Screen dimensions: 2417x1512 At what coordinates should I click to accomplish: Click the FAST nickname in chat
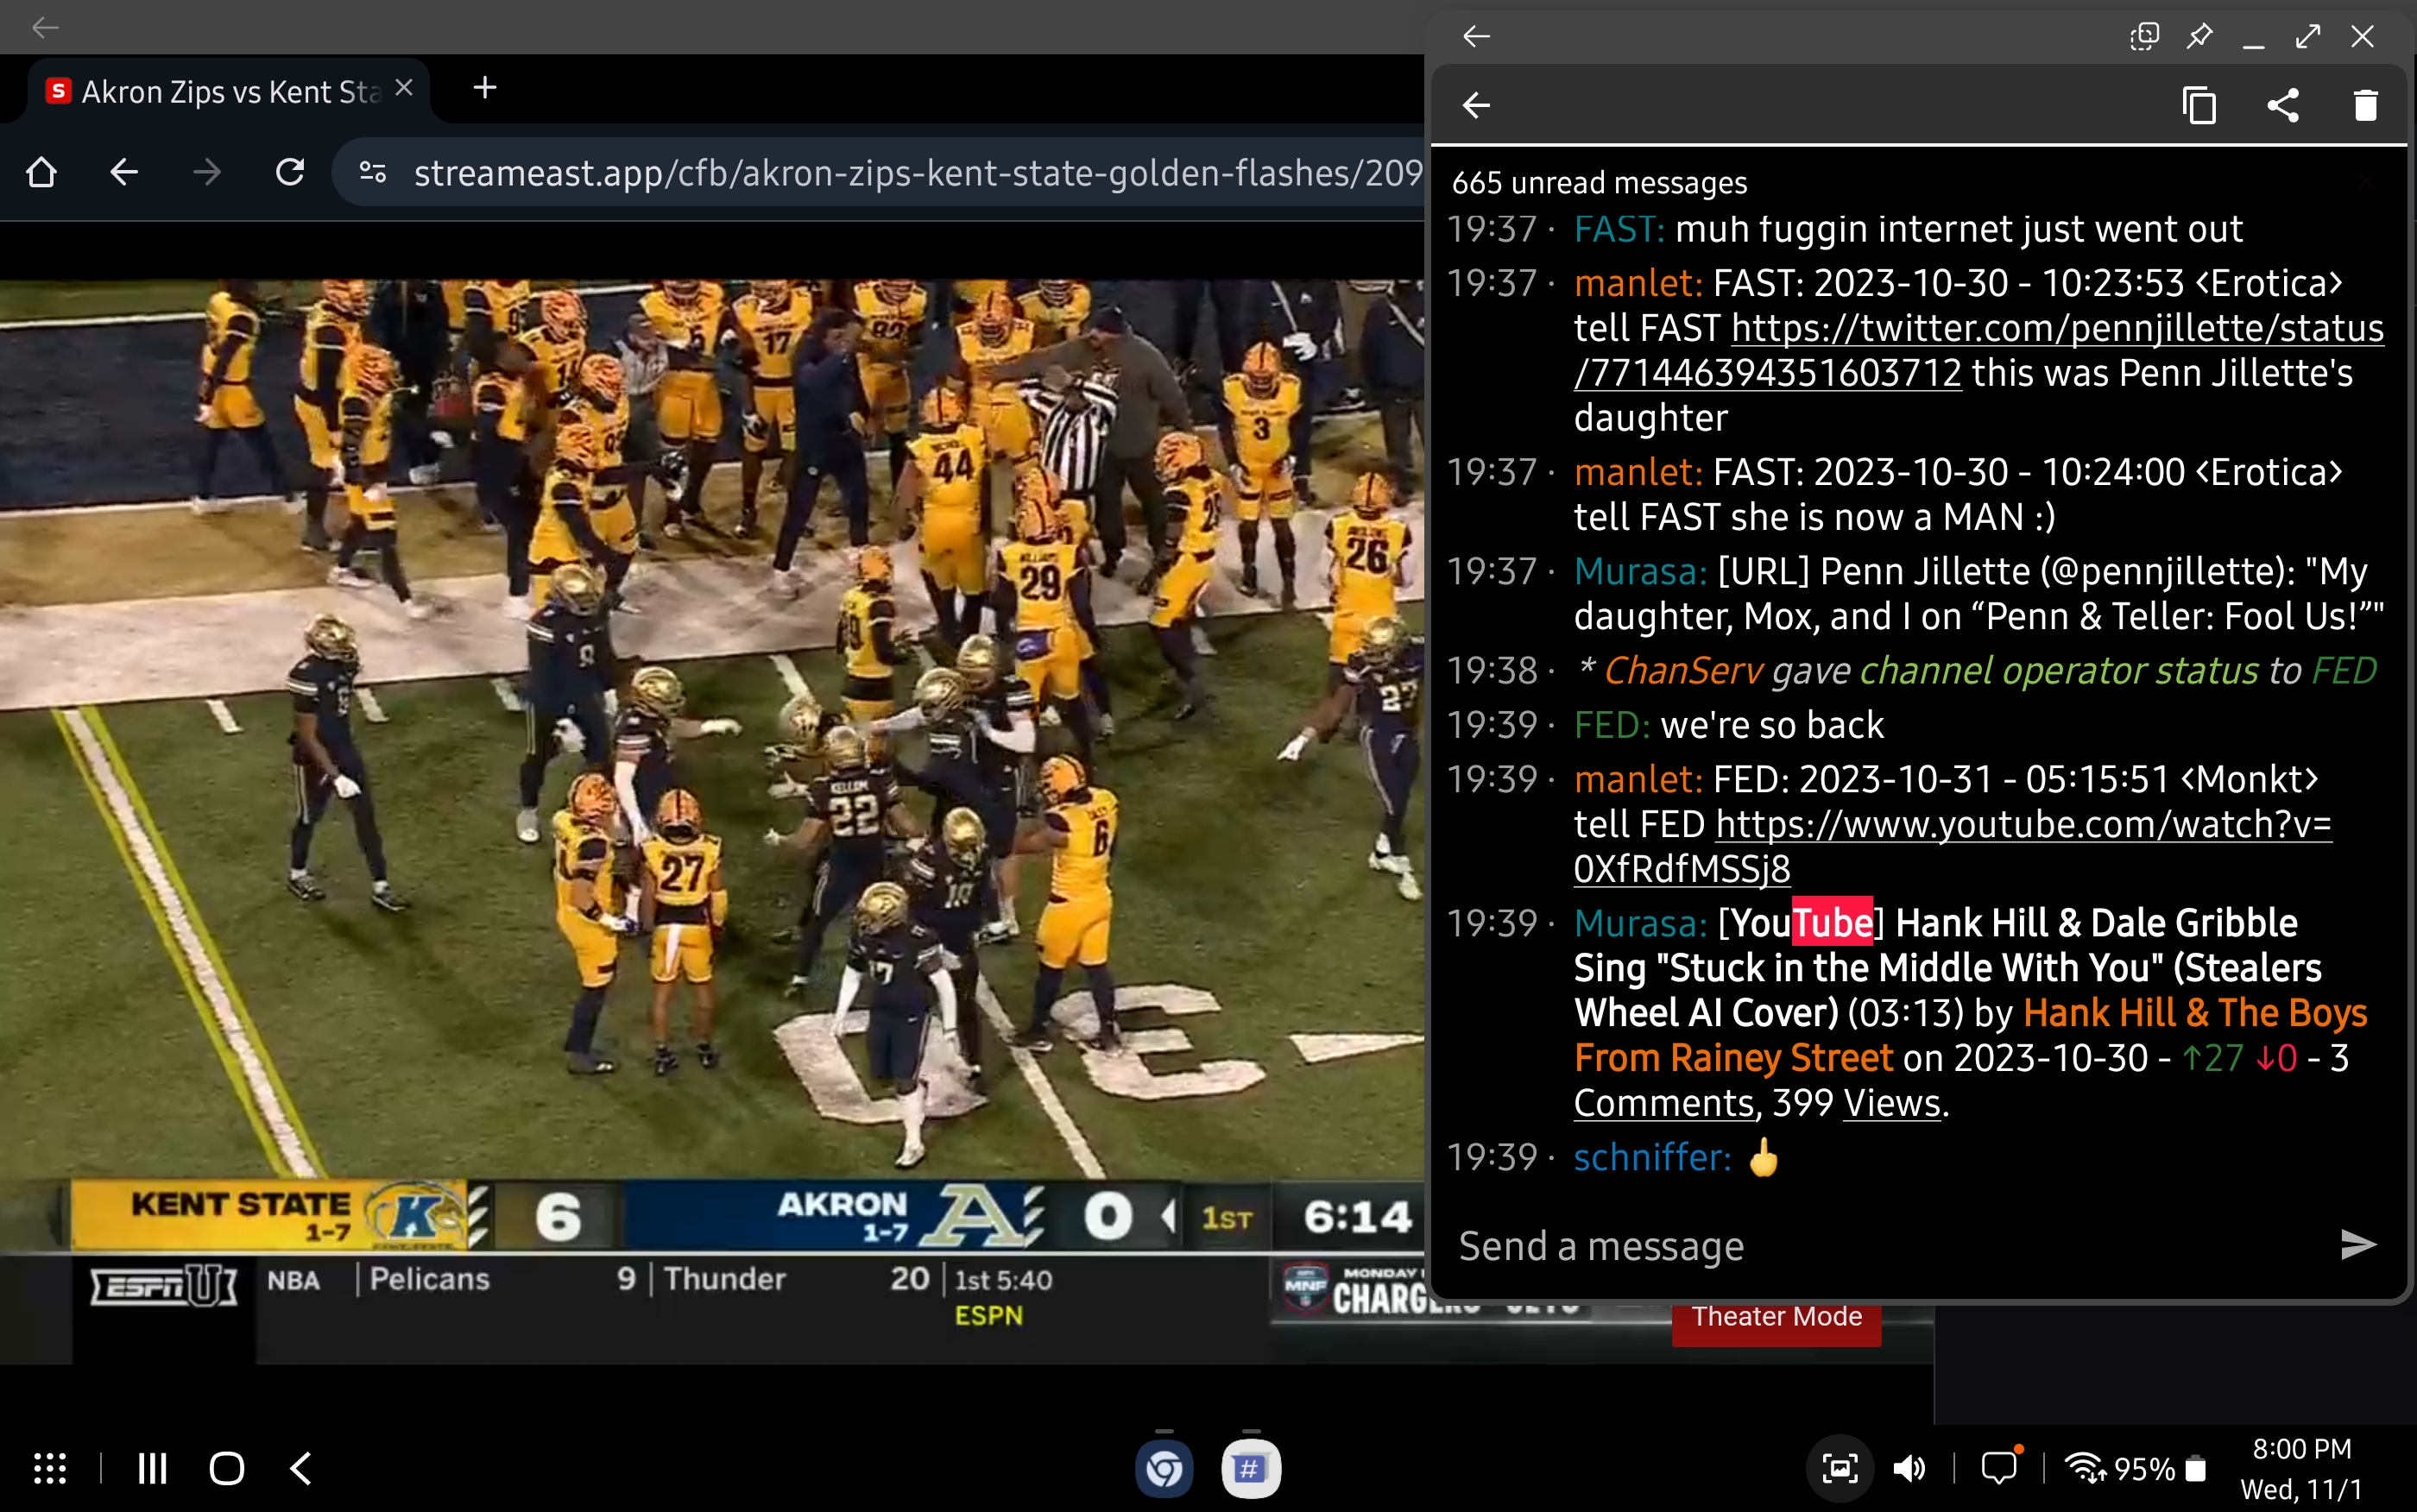1619,229
